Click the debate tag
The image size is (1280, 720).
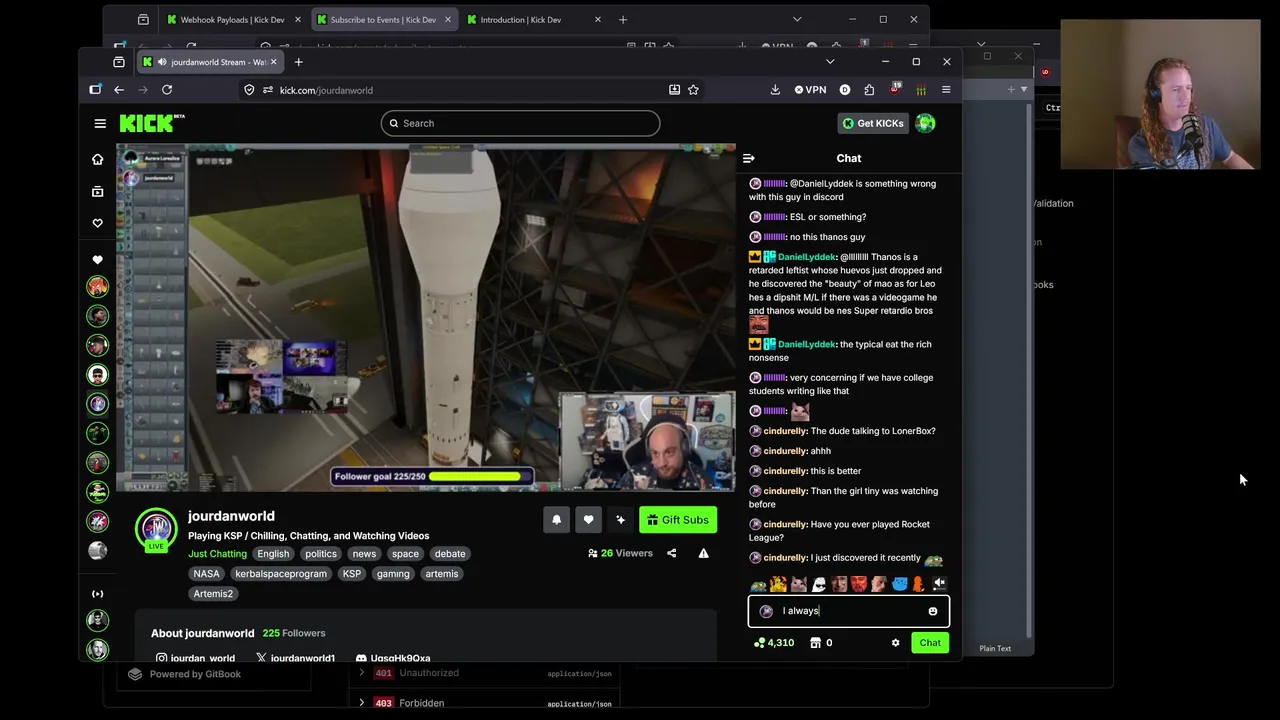(x=450, y=554)
